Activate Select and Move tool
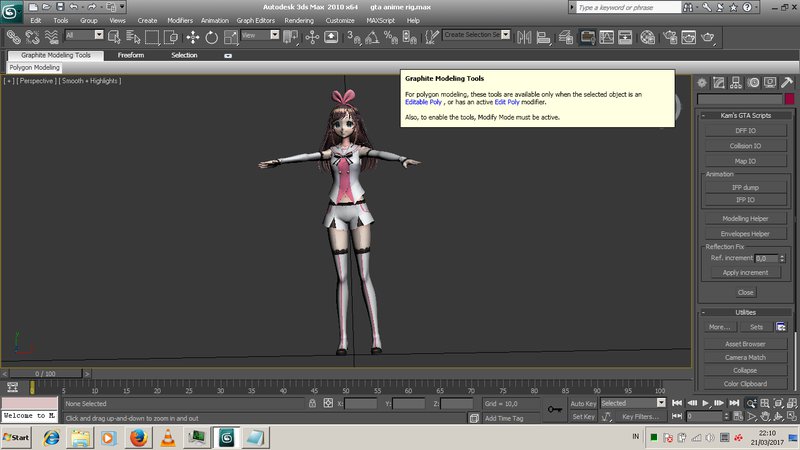Image resolution: width=800 pixels, height=450 pixels. 193,37
